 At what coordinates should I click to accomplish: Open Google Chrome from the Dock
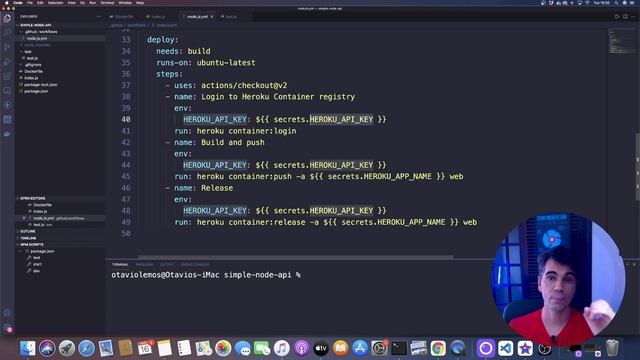(438, 348)
